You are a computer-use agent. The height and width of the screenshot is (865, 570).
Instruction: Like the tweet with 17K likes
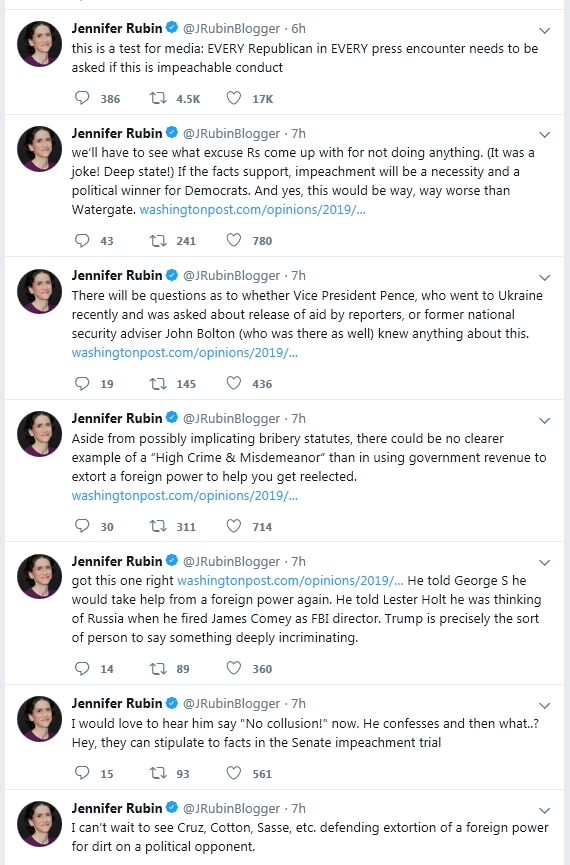(234, 98)
